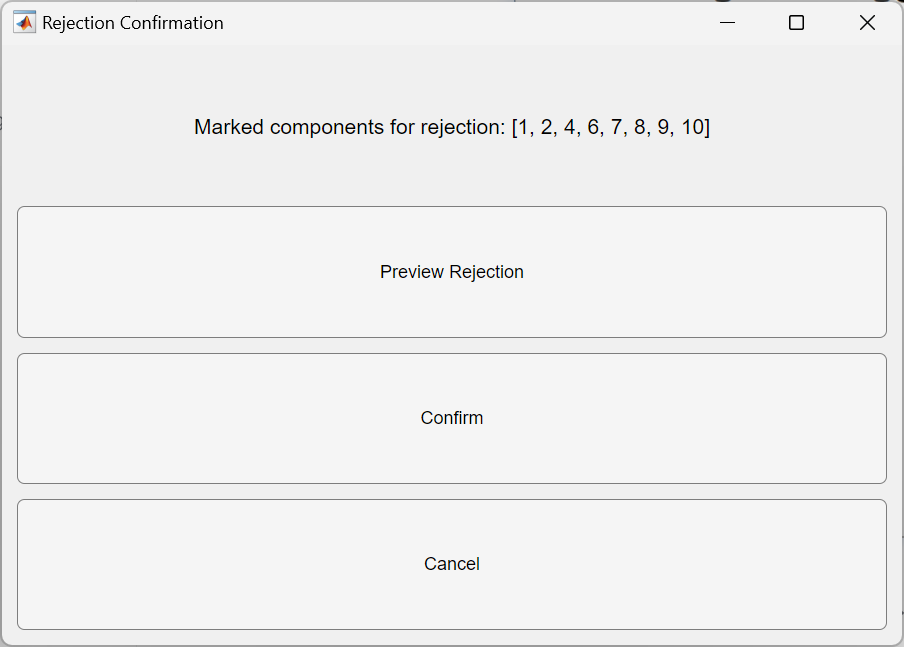Hit the Confirm button
The height and width of the screenshot is (647, 904).
tap(452, 418)
